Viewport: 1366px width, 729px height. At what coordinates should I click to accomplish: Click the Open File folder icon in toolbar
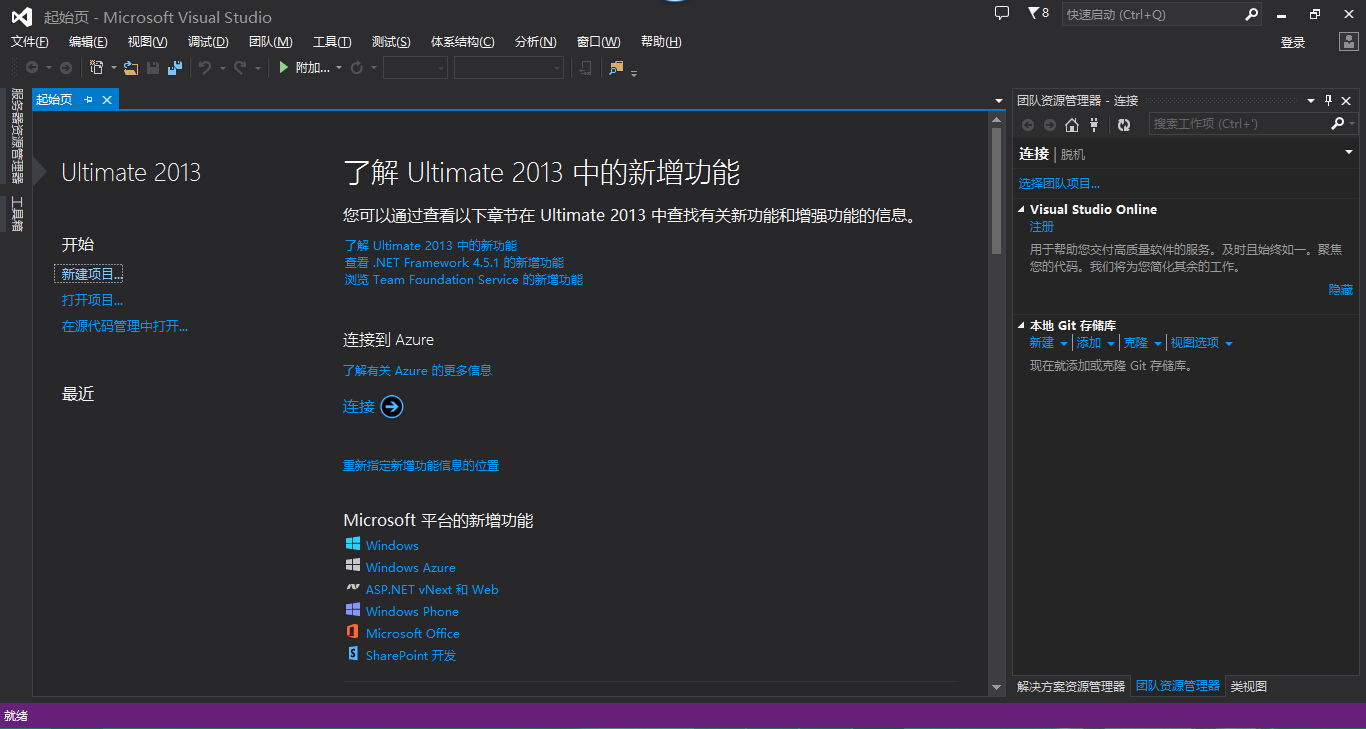tap(130, 68)
